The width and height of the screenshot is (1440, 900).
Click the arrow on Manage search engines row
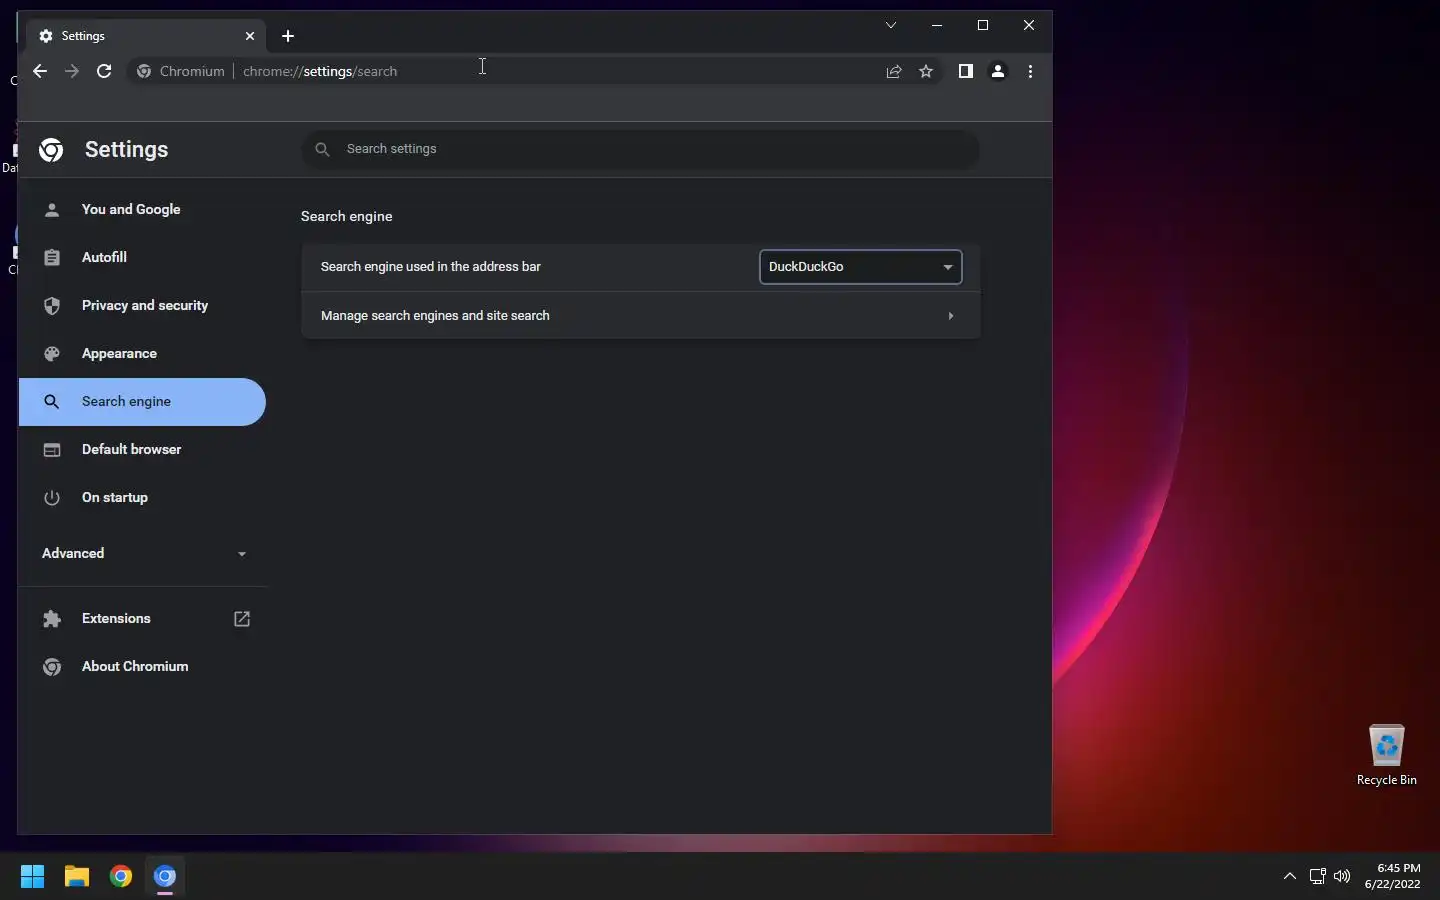coord(950,316)
